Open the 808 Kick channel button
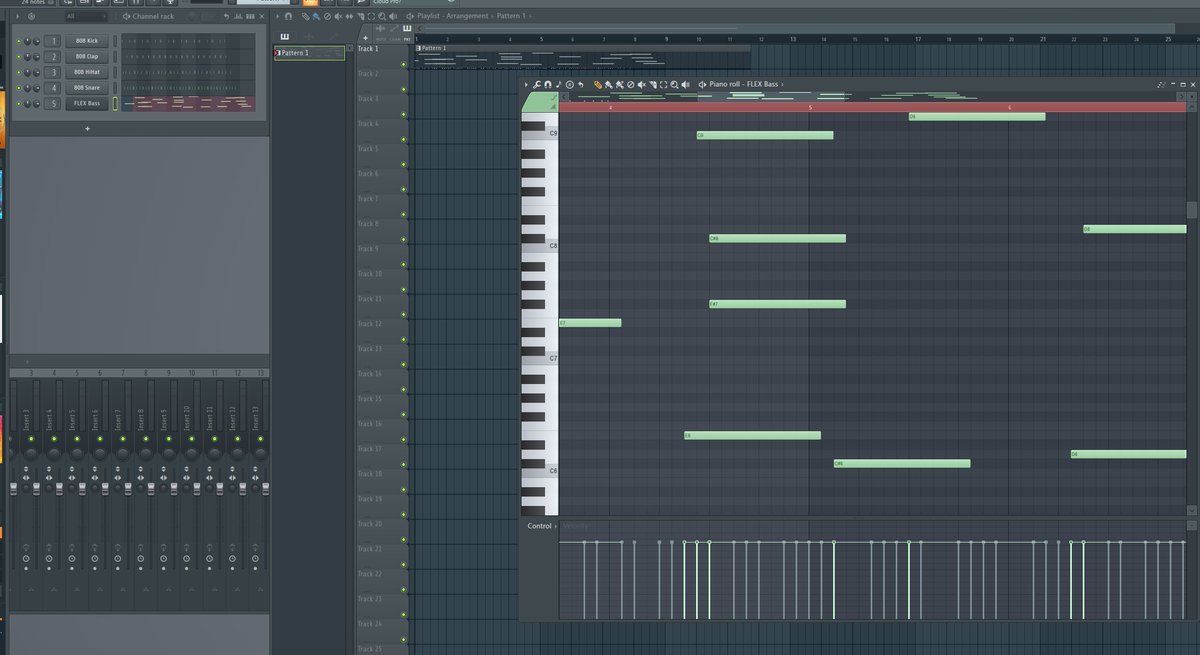 [x=87, y=41]
